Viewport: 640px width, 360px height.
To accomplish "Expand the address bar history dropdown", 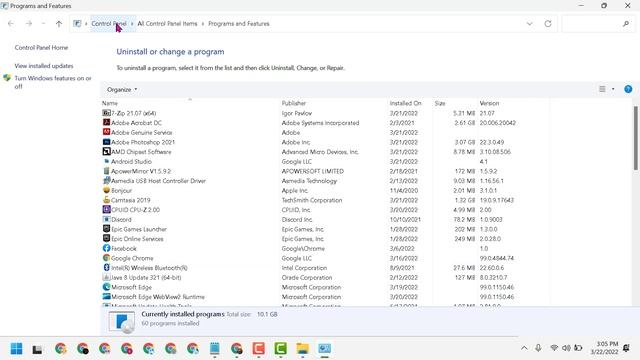I will [529, 24].
